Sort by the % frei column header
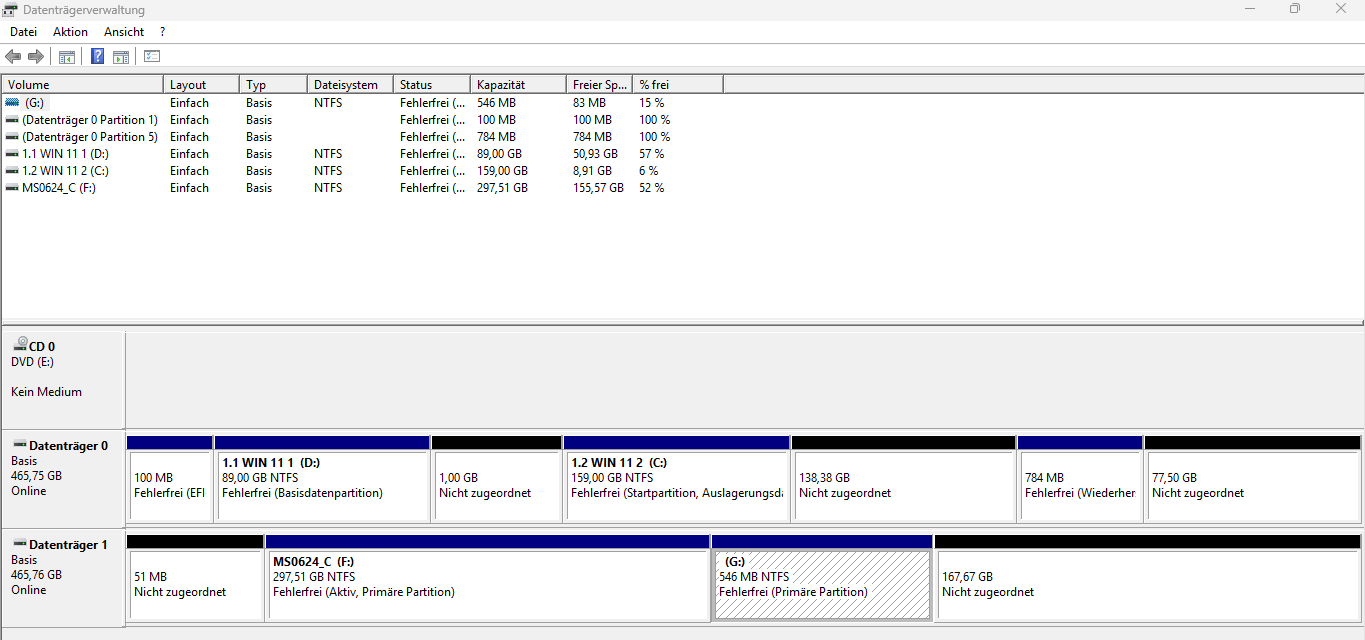 pos(677,85)
